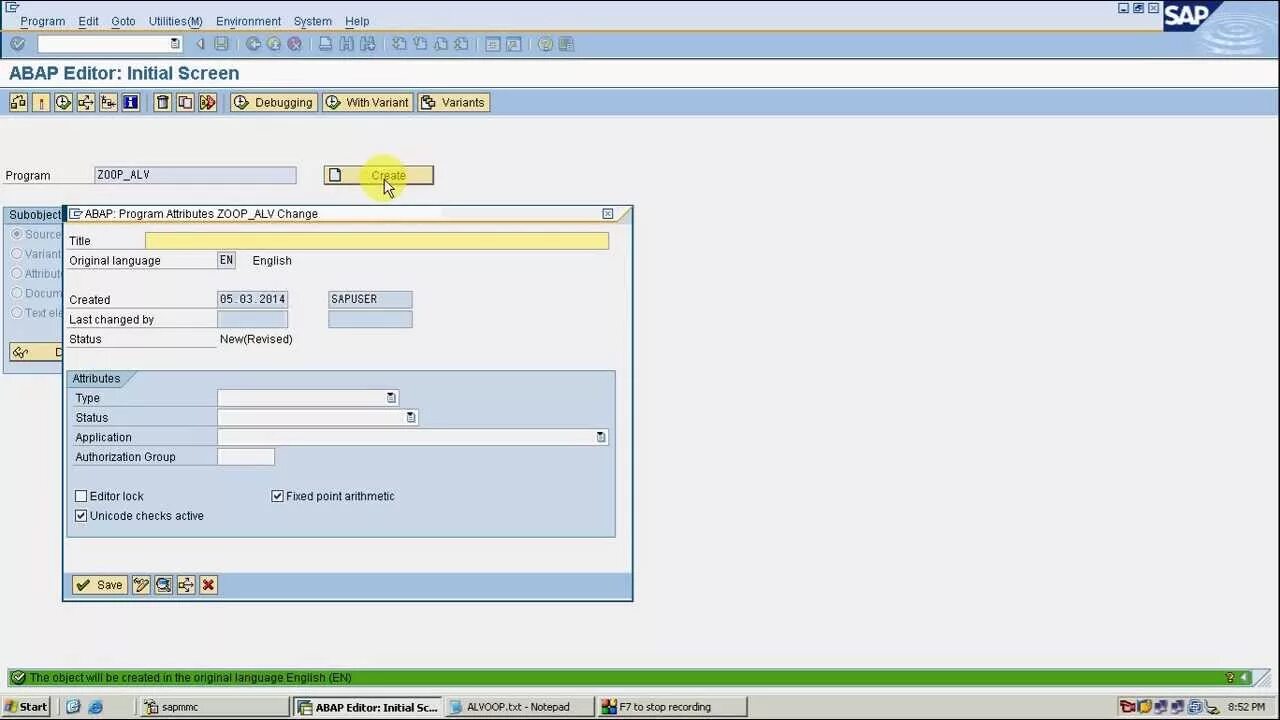Click the Variants toolbar button
The image size is (1280, 720).
click(x=453, y=102)
